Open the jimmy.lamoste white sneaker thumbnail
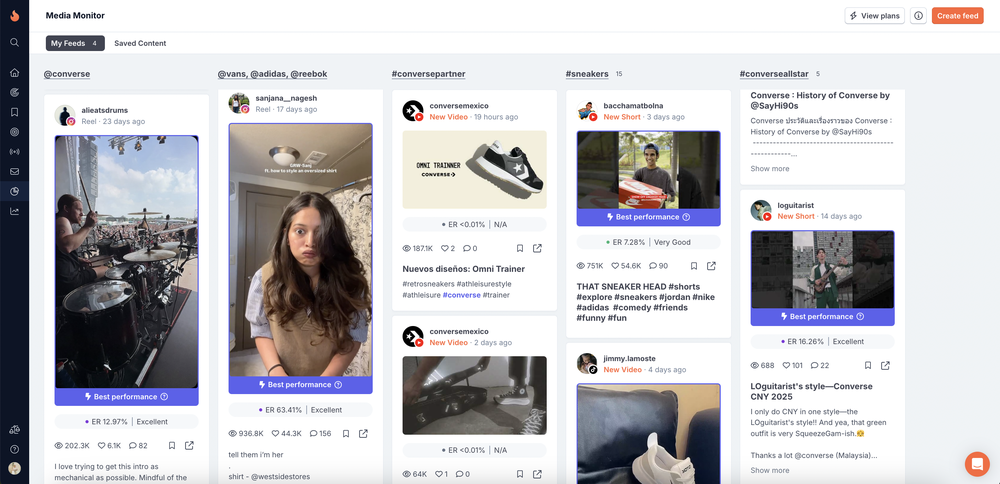Screen dimensions: 1000x484 click(649, 434)
